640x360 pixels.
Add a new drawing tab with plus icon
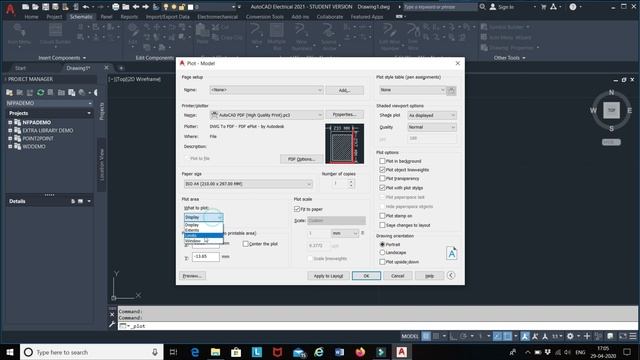121,68
